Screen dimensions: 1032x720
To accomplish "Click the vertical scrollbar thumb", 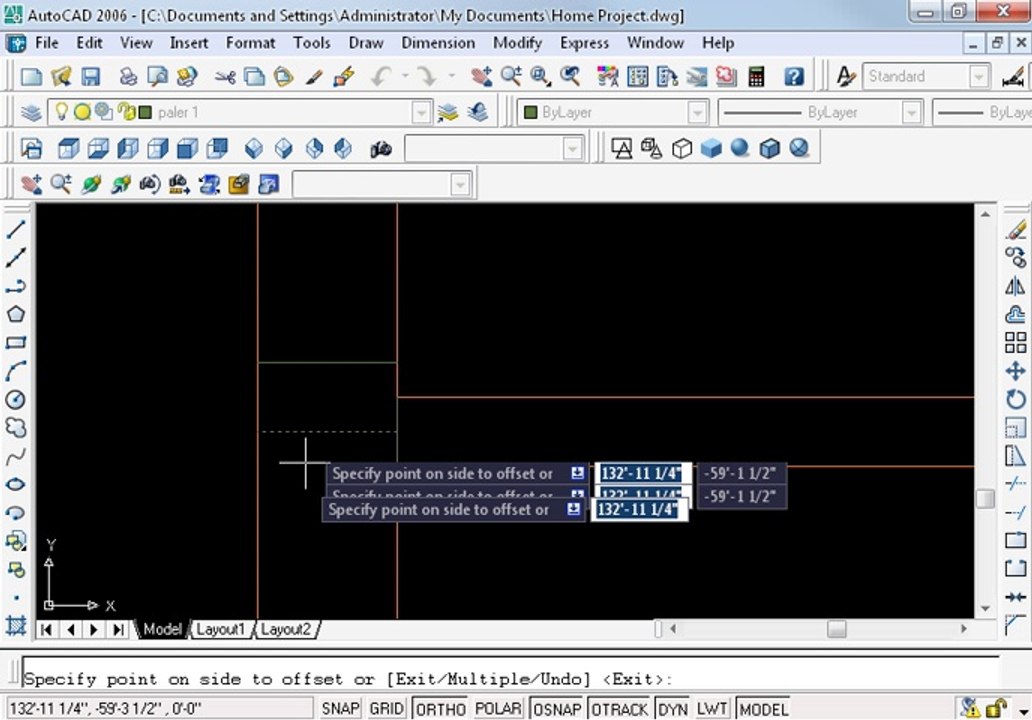I will coord(985,499).
